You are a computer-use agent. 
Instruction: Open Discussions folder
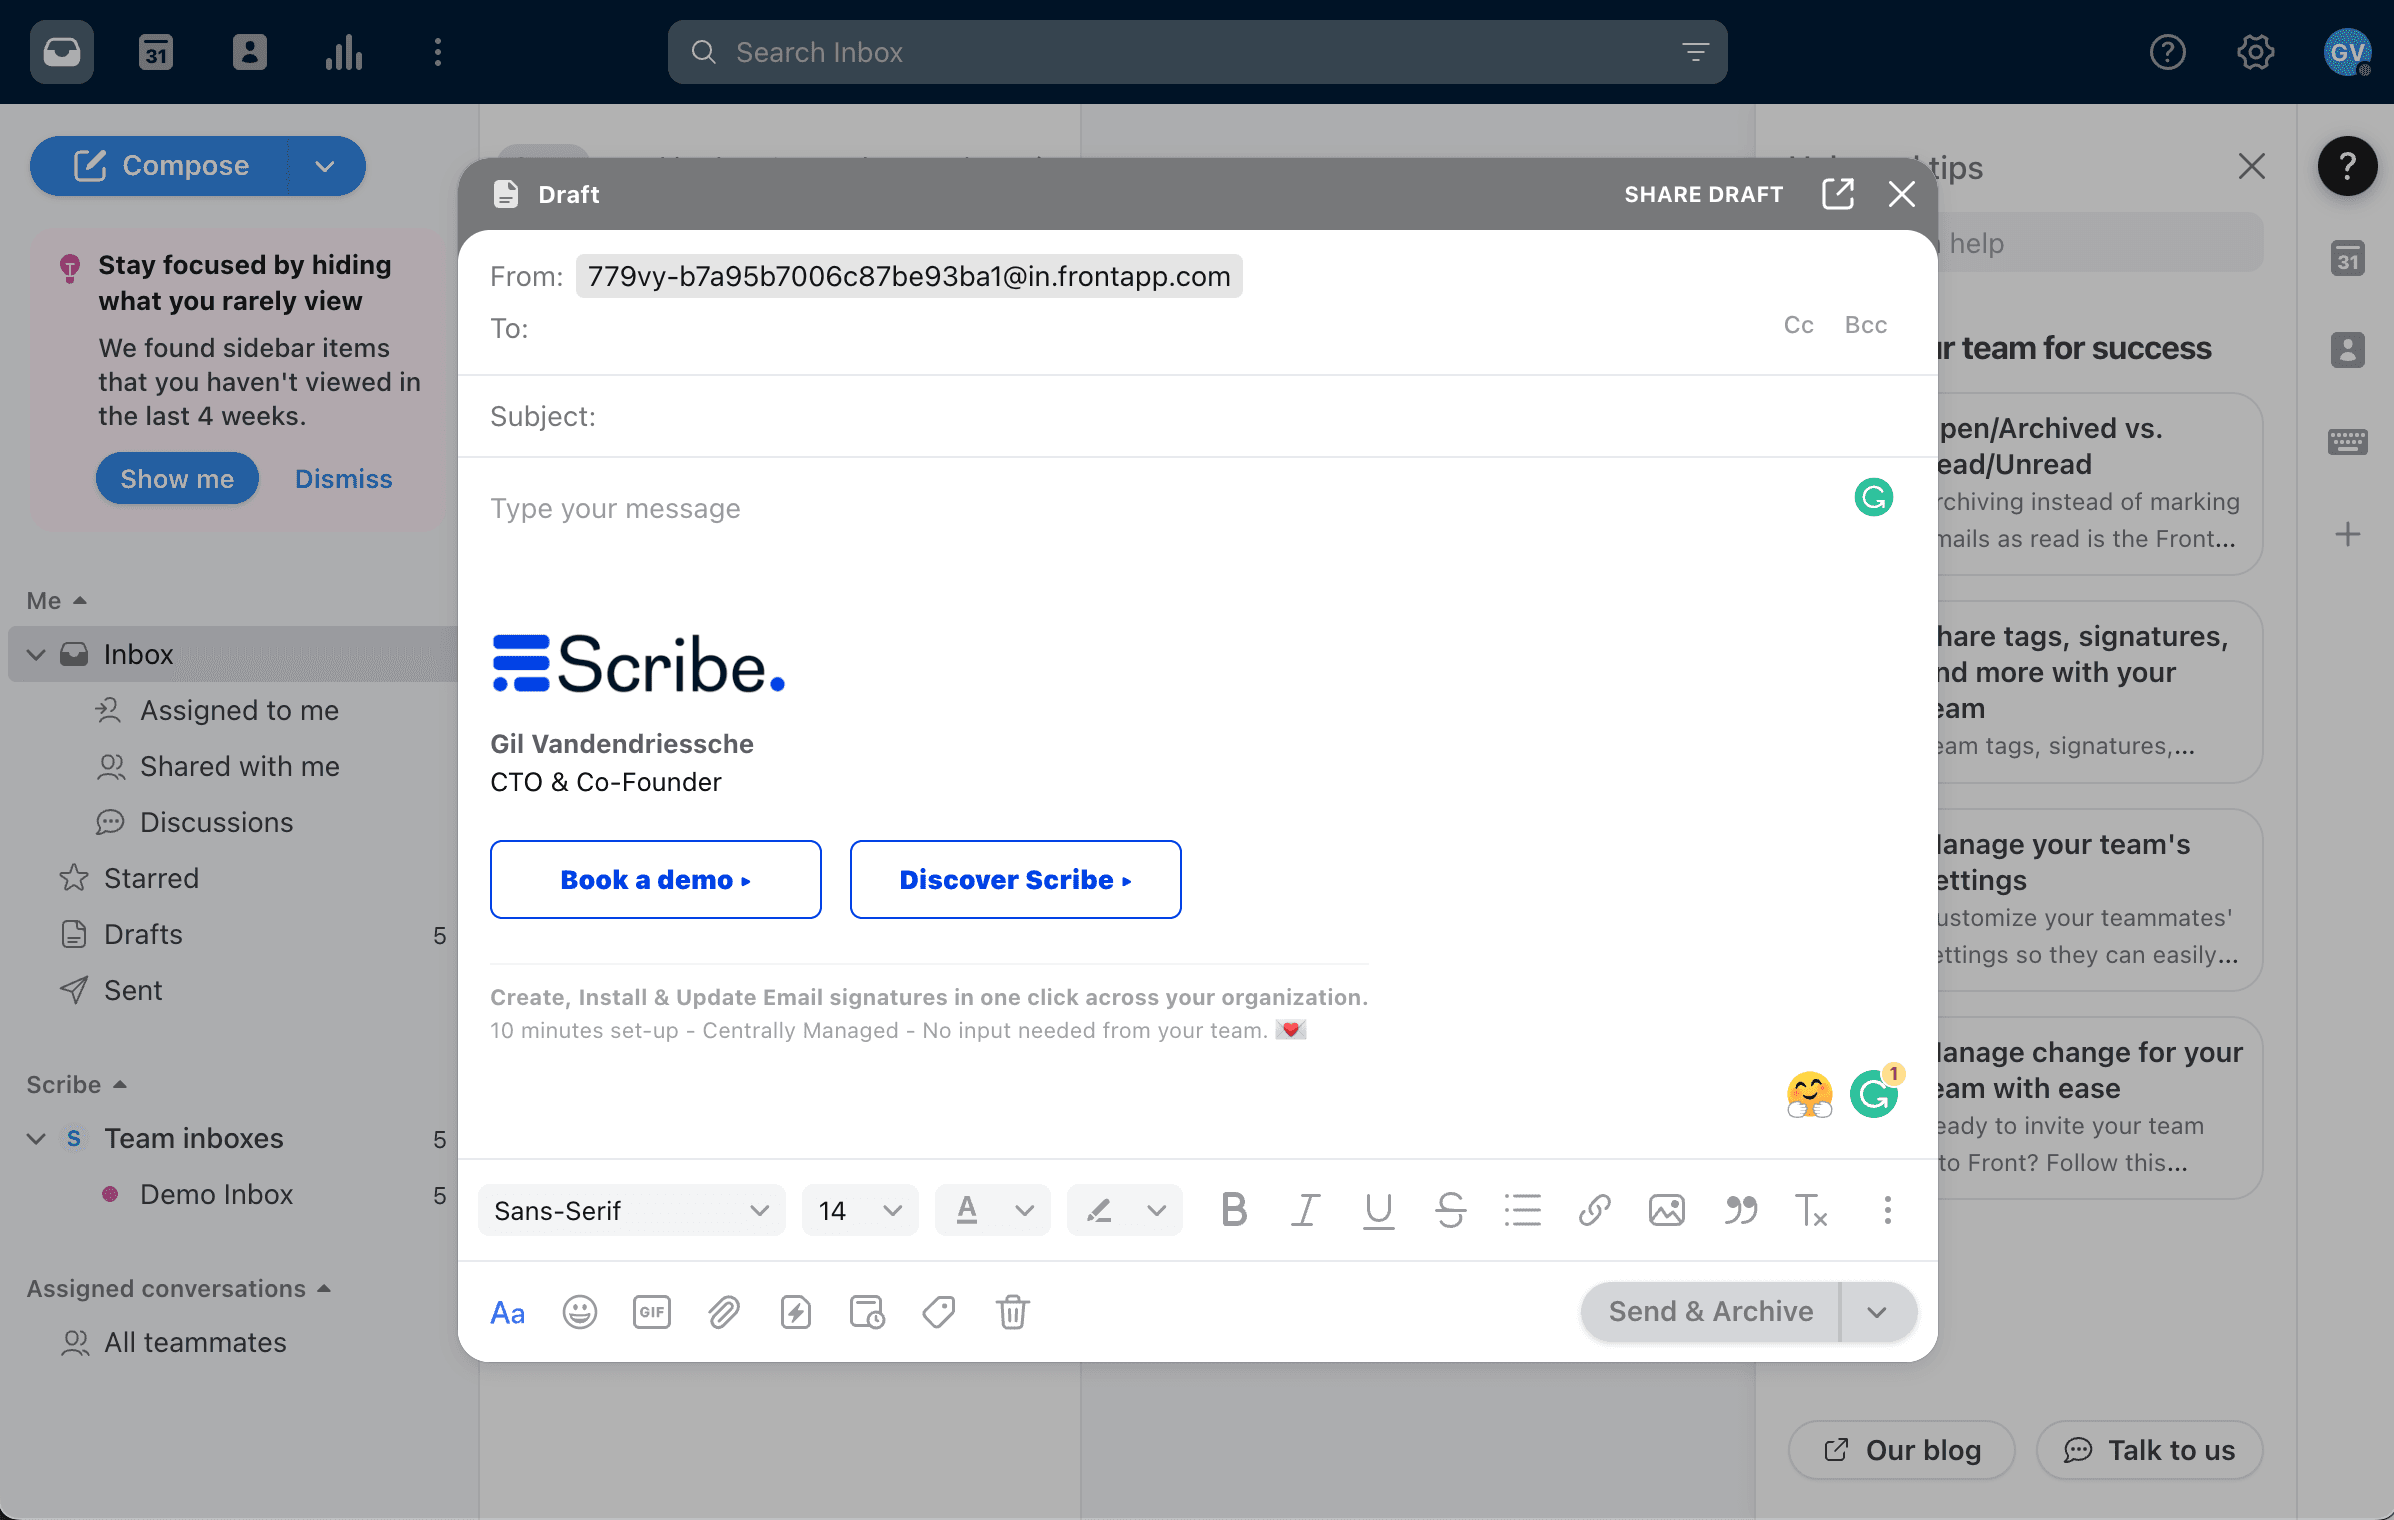click(217, 823)
